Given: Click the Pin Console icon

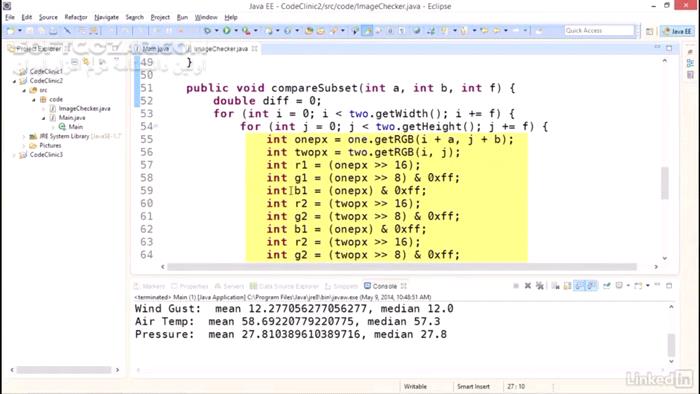Looking at the screenshot, I should [x=607, y=286].
